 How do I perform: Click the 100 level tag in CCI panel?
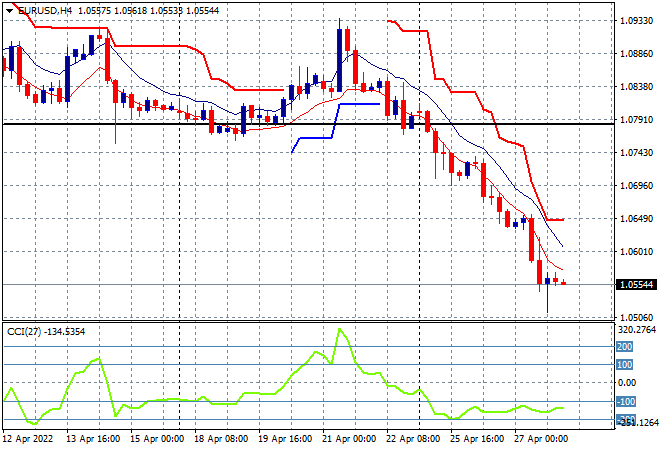pos(625,364)
